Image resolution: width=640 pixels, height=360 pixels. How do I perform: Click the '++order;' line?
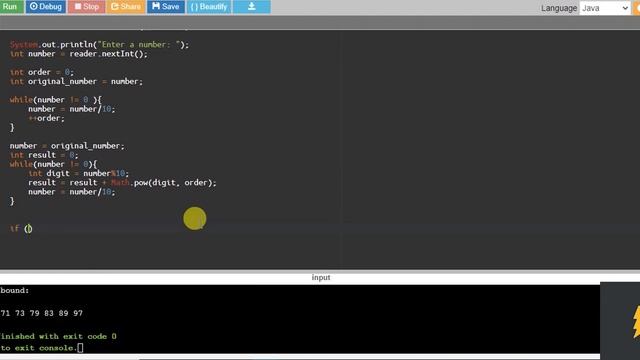click(x=46, y=118)
